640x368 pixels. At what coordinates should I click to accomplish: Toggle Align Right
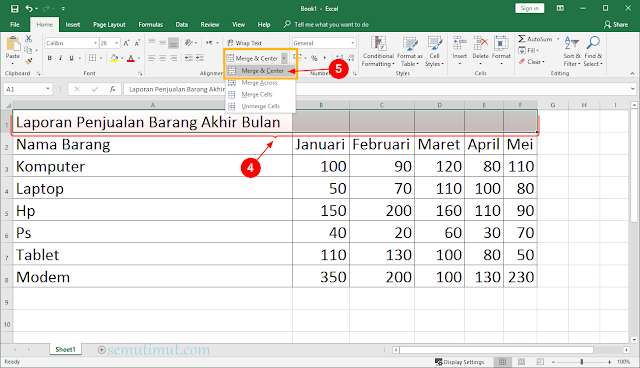[x=173, y=58]
